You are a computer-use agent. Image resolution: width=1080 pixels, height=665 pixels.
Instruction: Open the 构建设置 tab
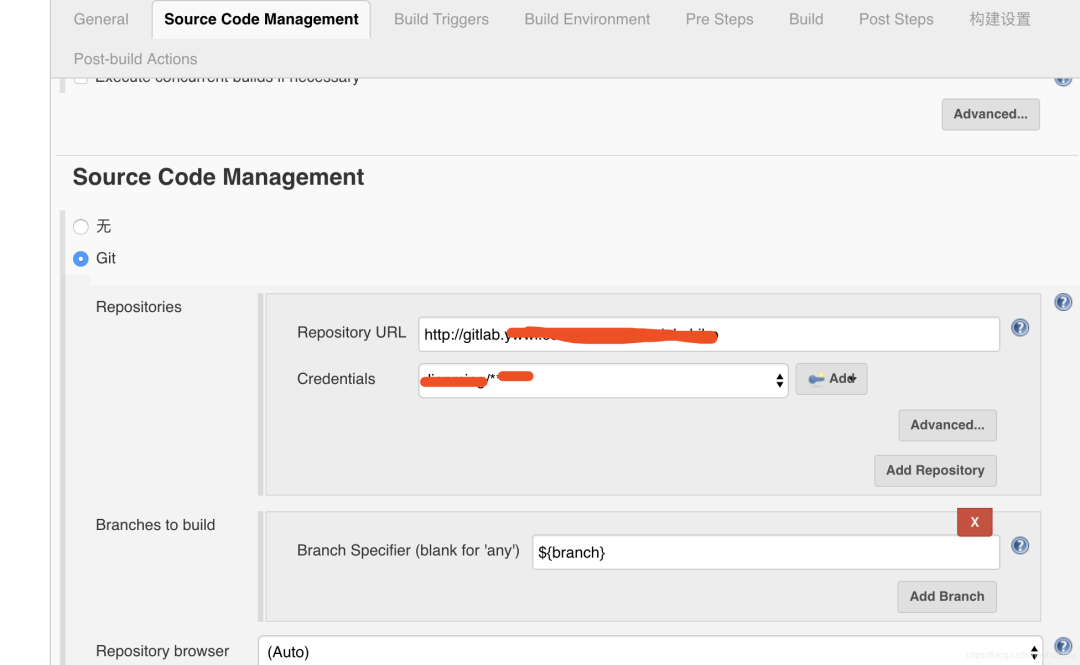point(999,19)
